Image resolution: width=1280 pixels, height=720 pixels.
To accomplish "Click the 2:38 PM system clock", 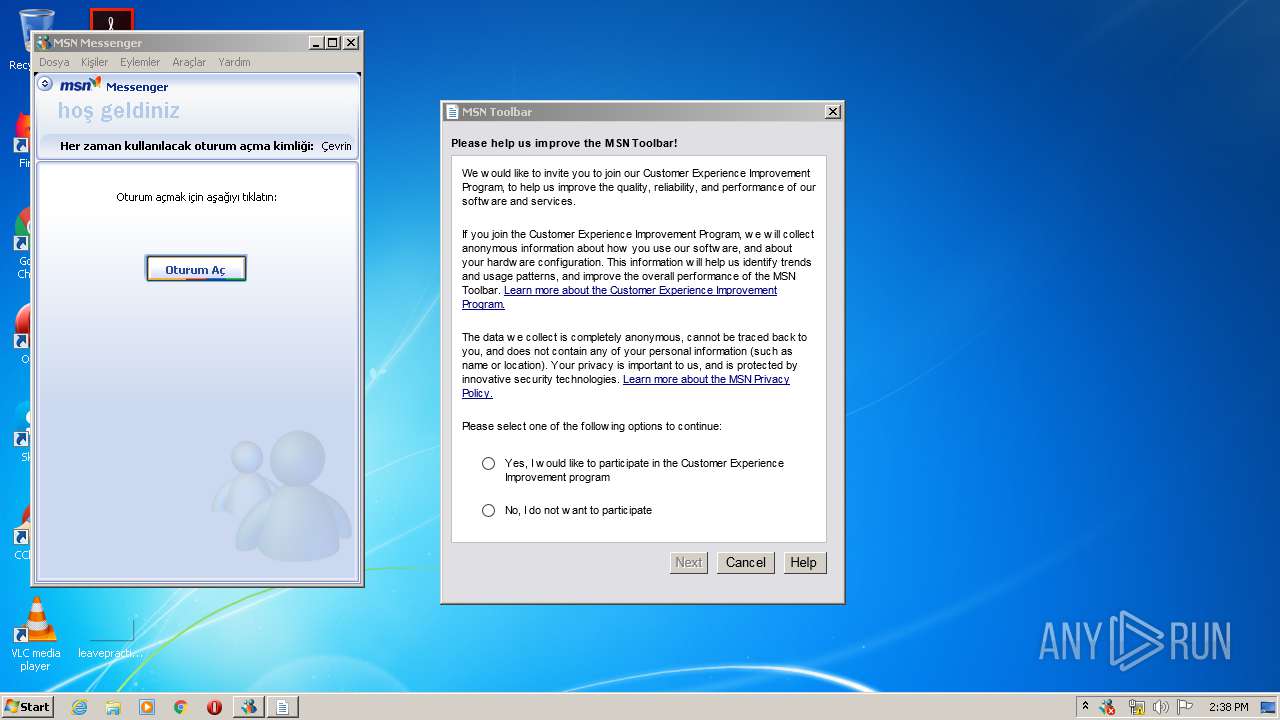I will 1228,707.
